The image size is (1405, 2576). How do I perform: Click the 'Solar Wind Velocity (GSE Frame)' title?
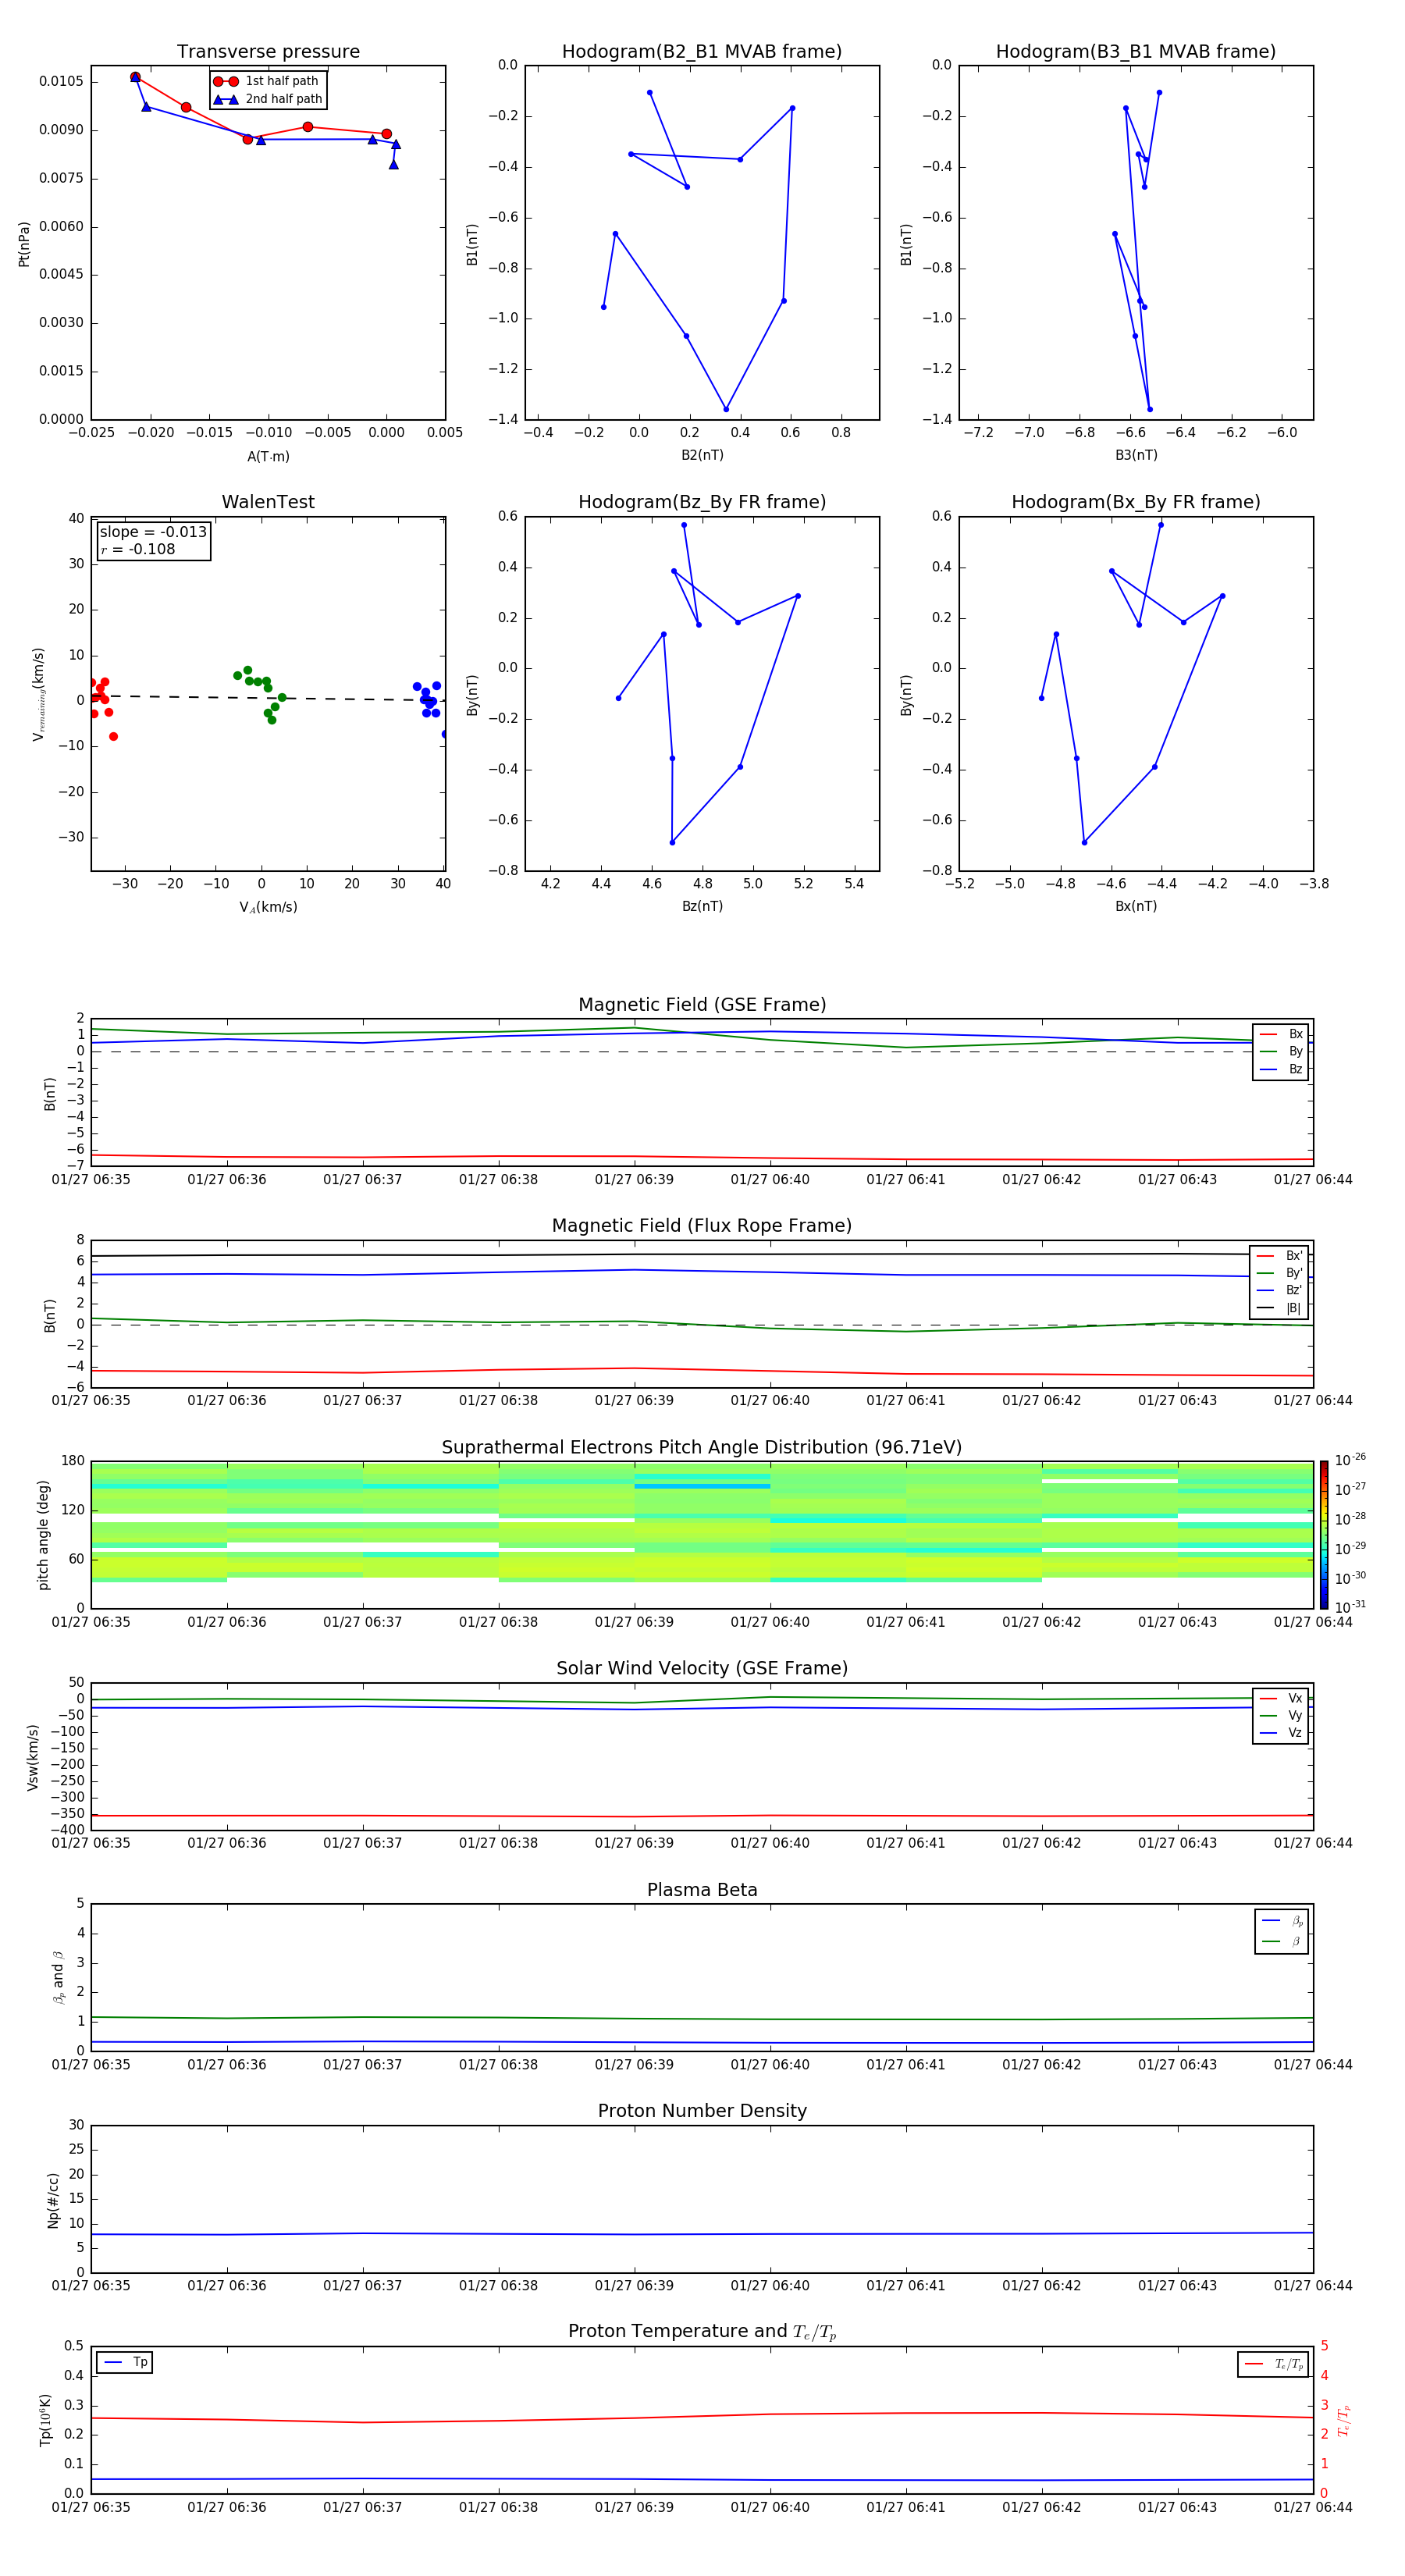(702, 1668)
